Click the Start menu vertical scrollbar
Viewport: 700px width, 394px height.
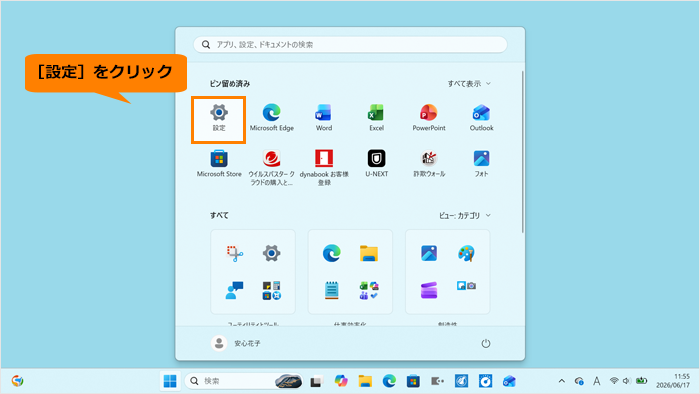(522, 152)
